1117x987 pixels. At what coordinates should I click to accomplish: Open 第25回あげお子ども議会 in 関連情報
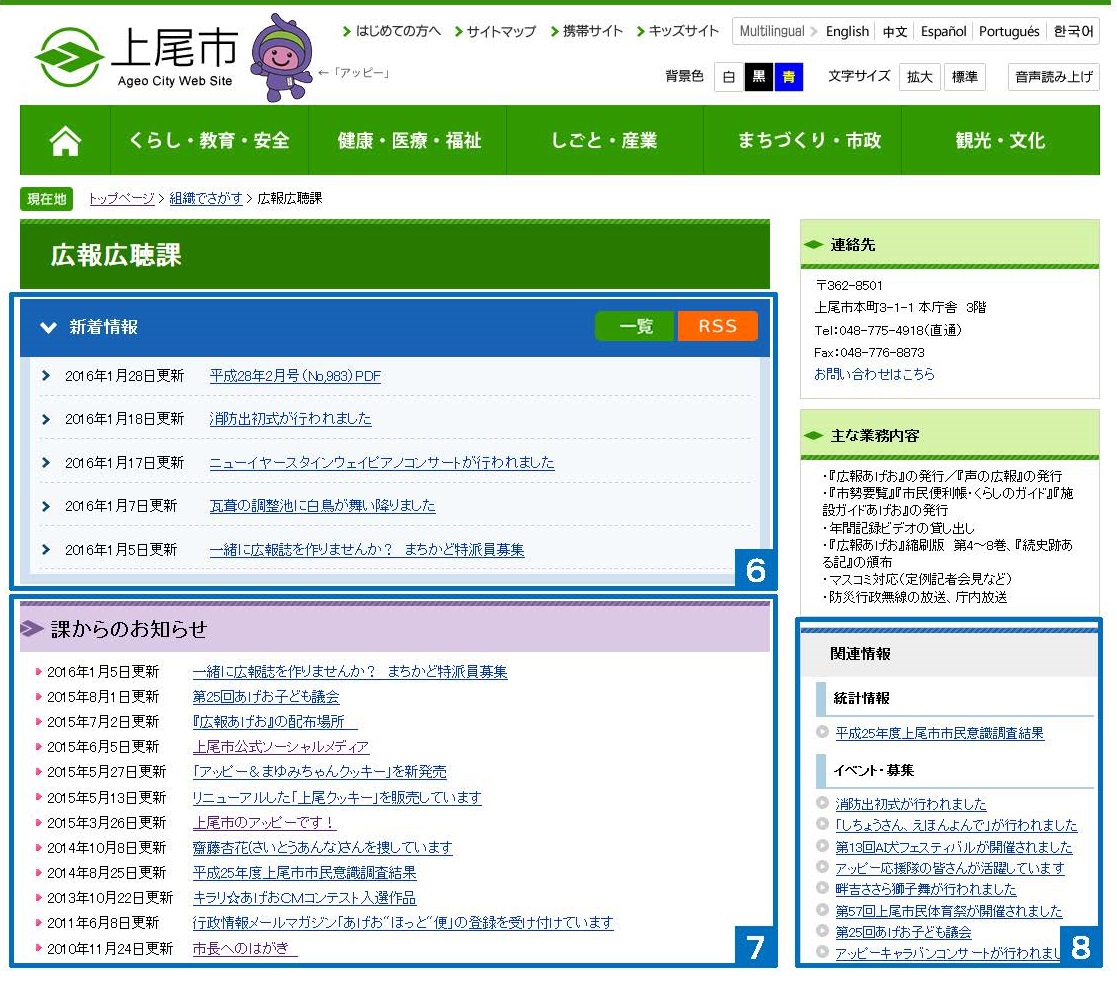tap(903, 932)
